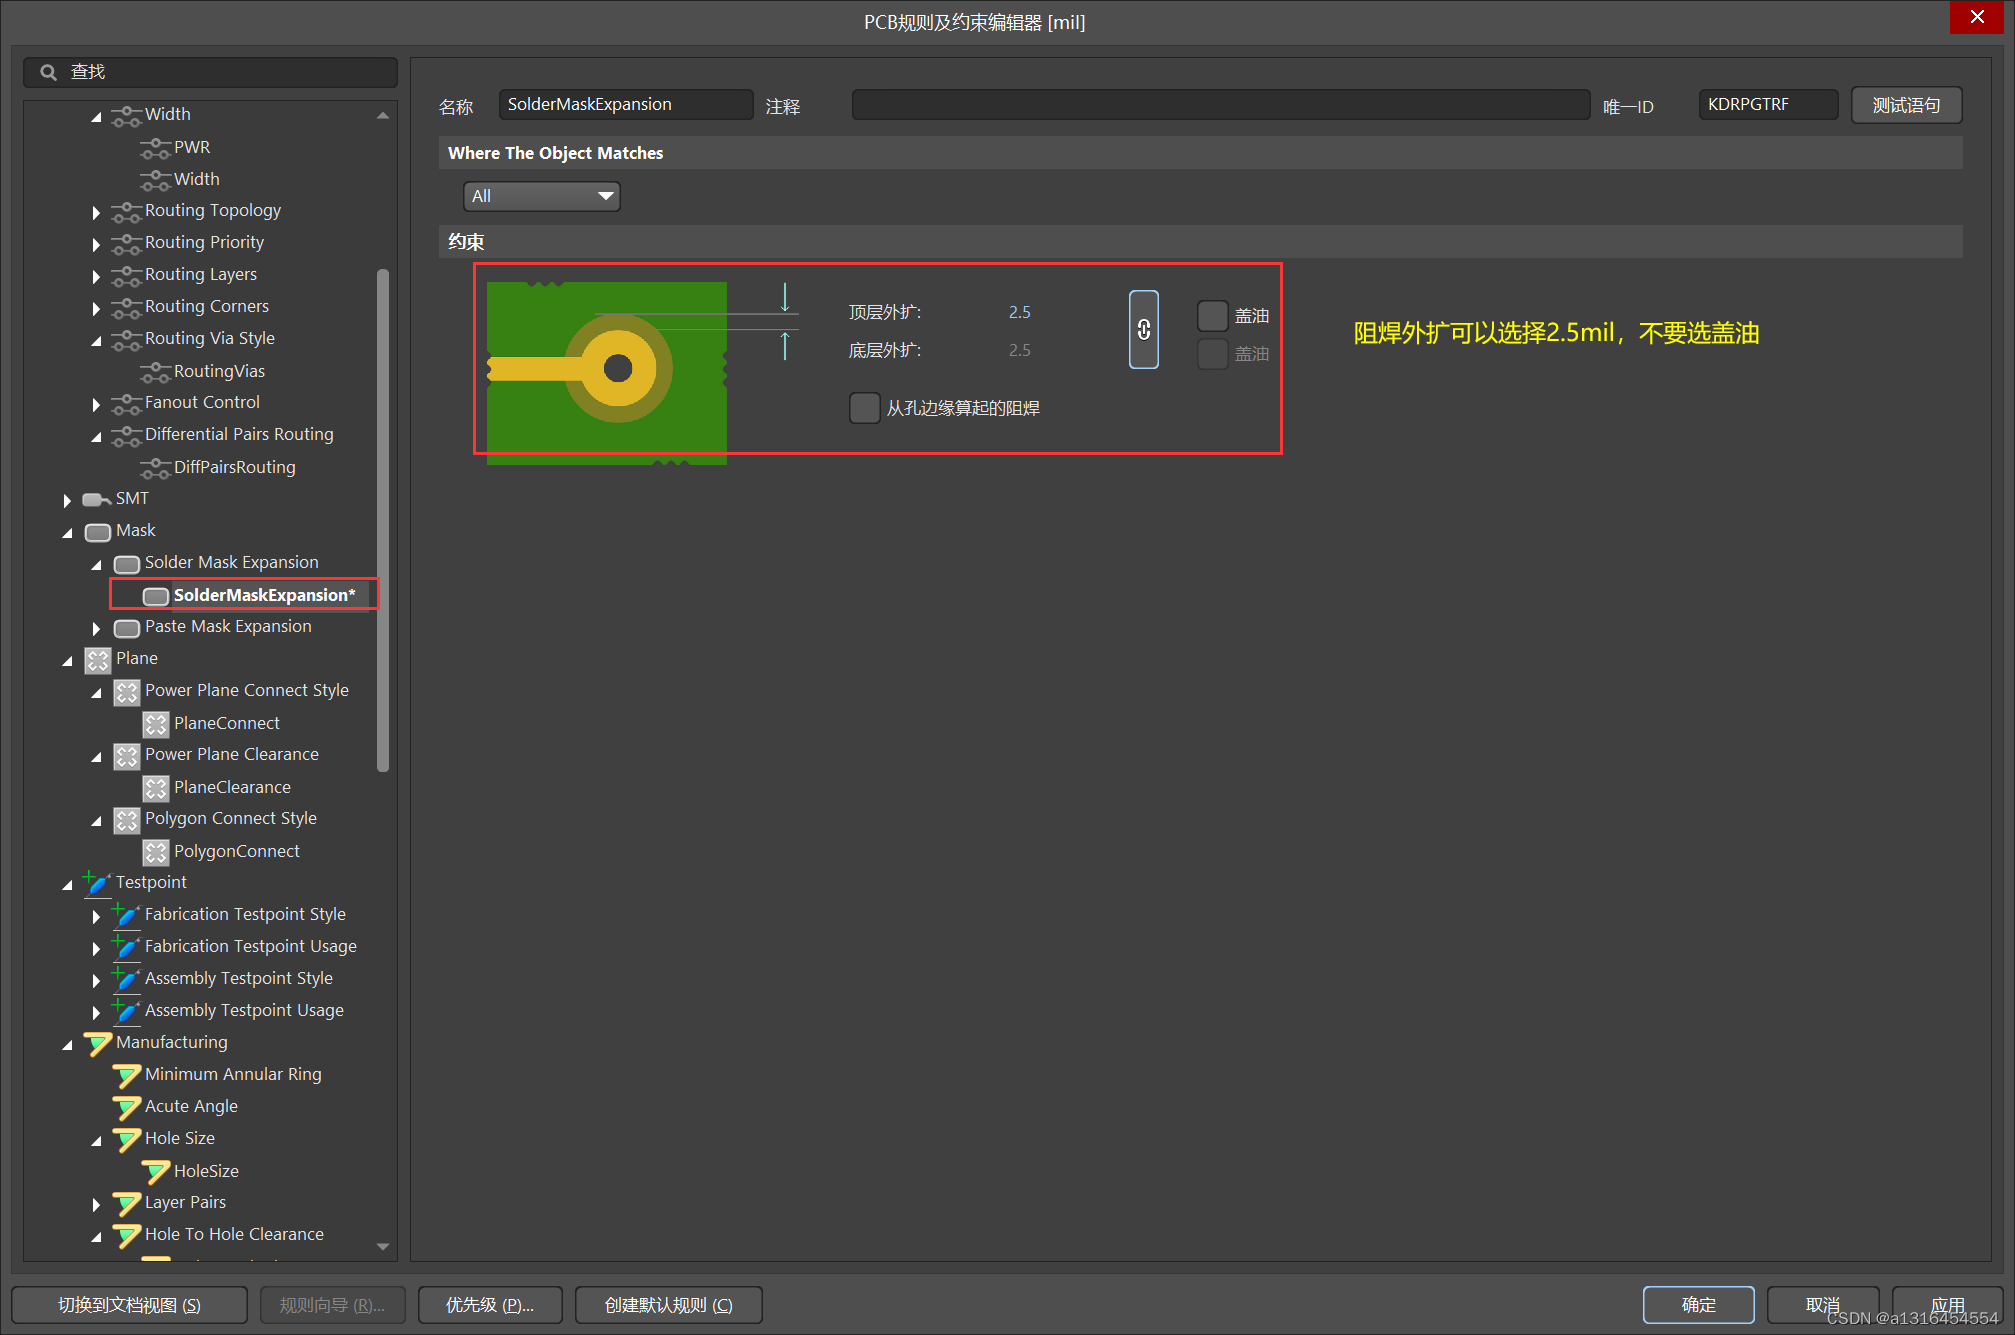The height and width of the screenshot is (1335, 2015).
Task: Select the Minimum Annular Ring rule
Action: pyautogui.click(x=233, y=1074)
